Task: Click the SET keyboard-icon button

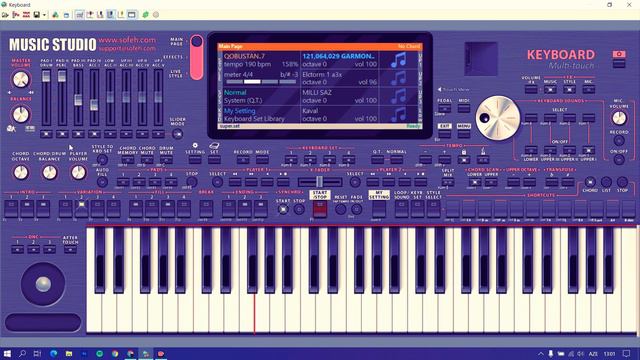Action: pyautogui.click(x=214, y=159)
